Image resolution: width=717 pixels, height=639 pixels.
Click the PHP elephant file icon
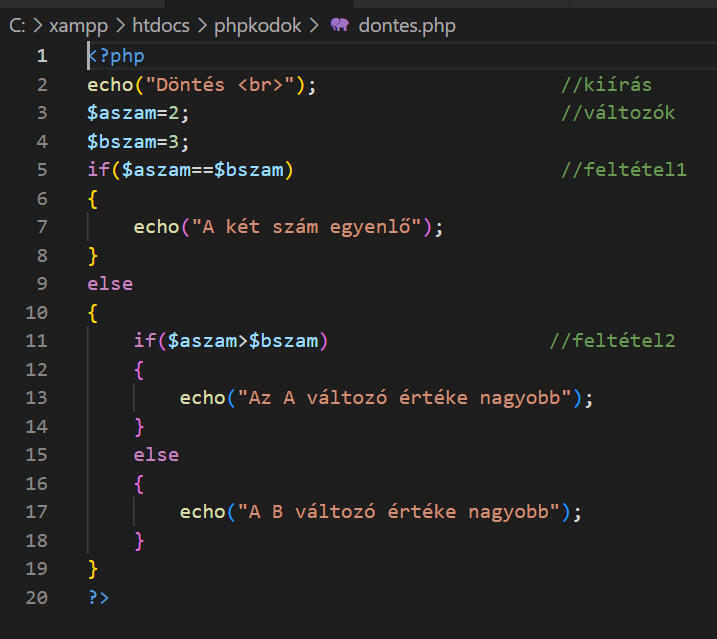pyautogui.click(x=340, y=26)
